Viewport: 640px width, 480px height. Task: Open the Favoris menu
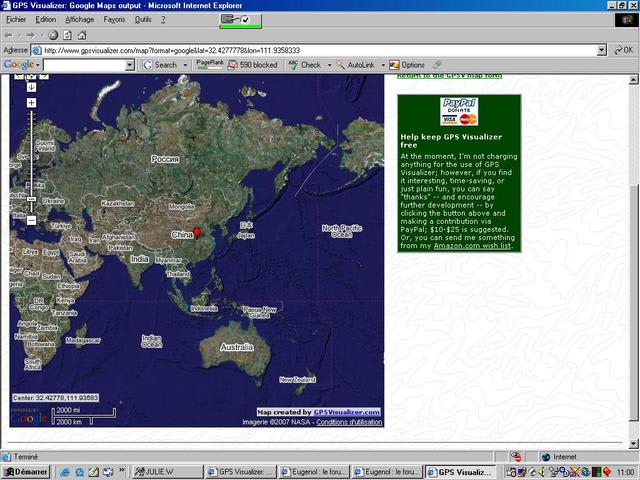[115, 19]
